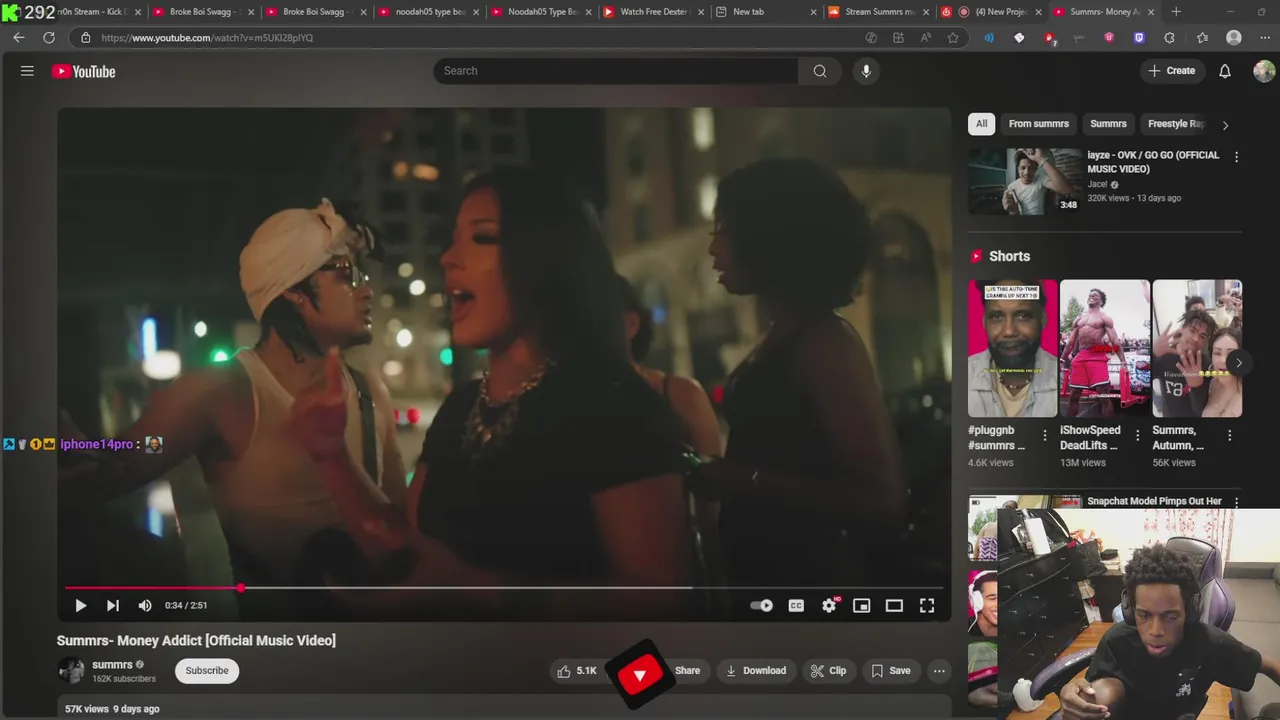Image resolution: width=1280 pixels, height=720 pixels.
Task: Click the browser address bar URL
Action: point(207,38)
